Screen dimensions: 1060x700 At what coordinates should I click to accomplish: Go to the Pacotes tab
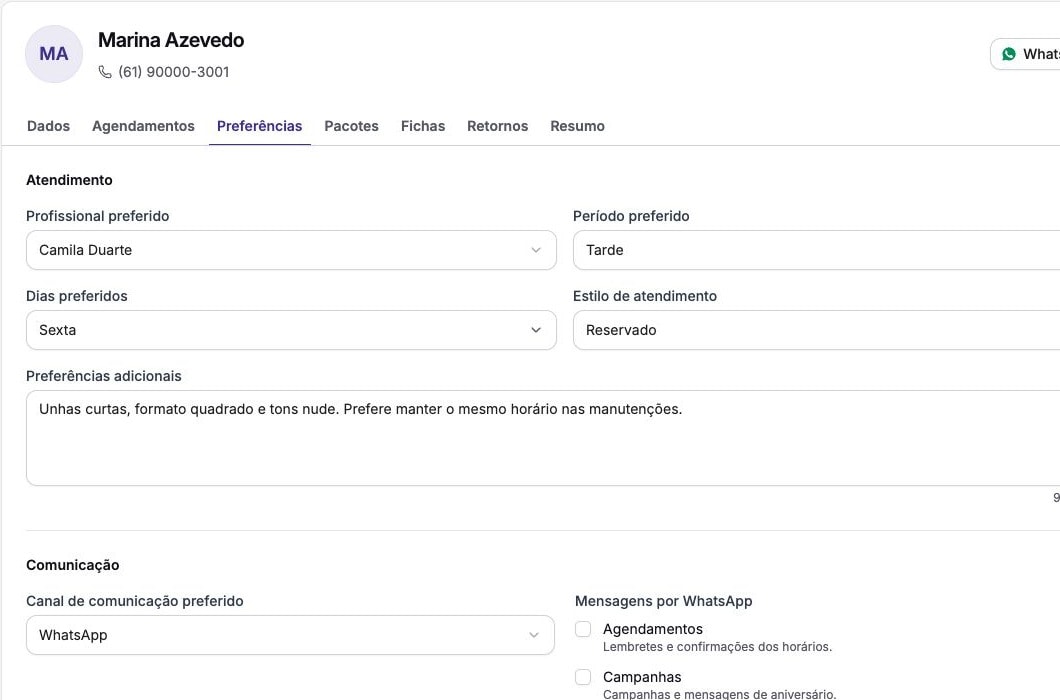pyautogui.click(x=352, y=126)
